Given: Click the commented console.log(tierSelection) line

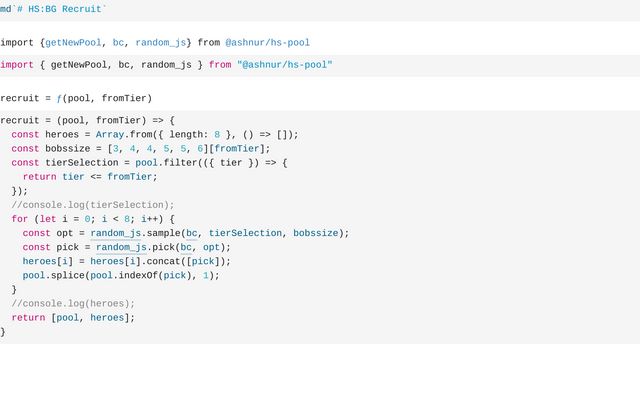Looking at the screenshot, I should 93,205.
